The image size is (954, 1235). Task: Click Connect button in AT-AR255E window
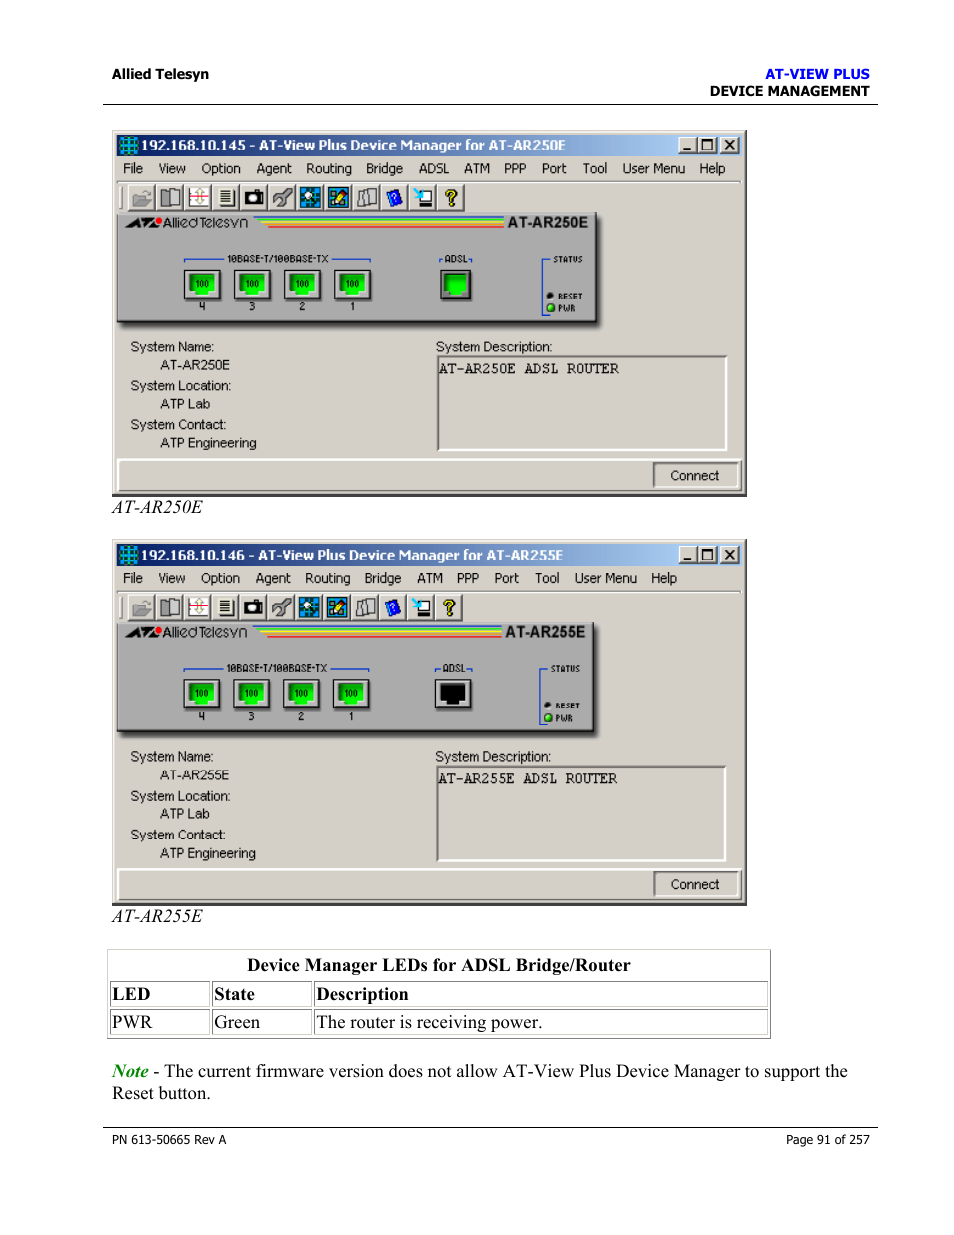pyautogui.click(x=695, y=885)
